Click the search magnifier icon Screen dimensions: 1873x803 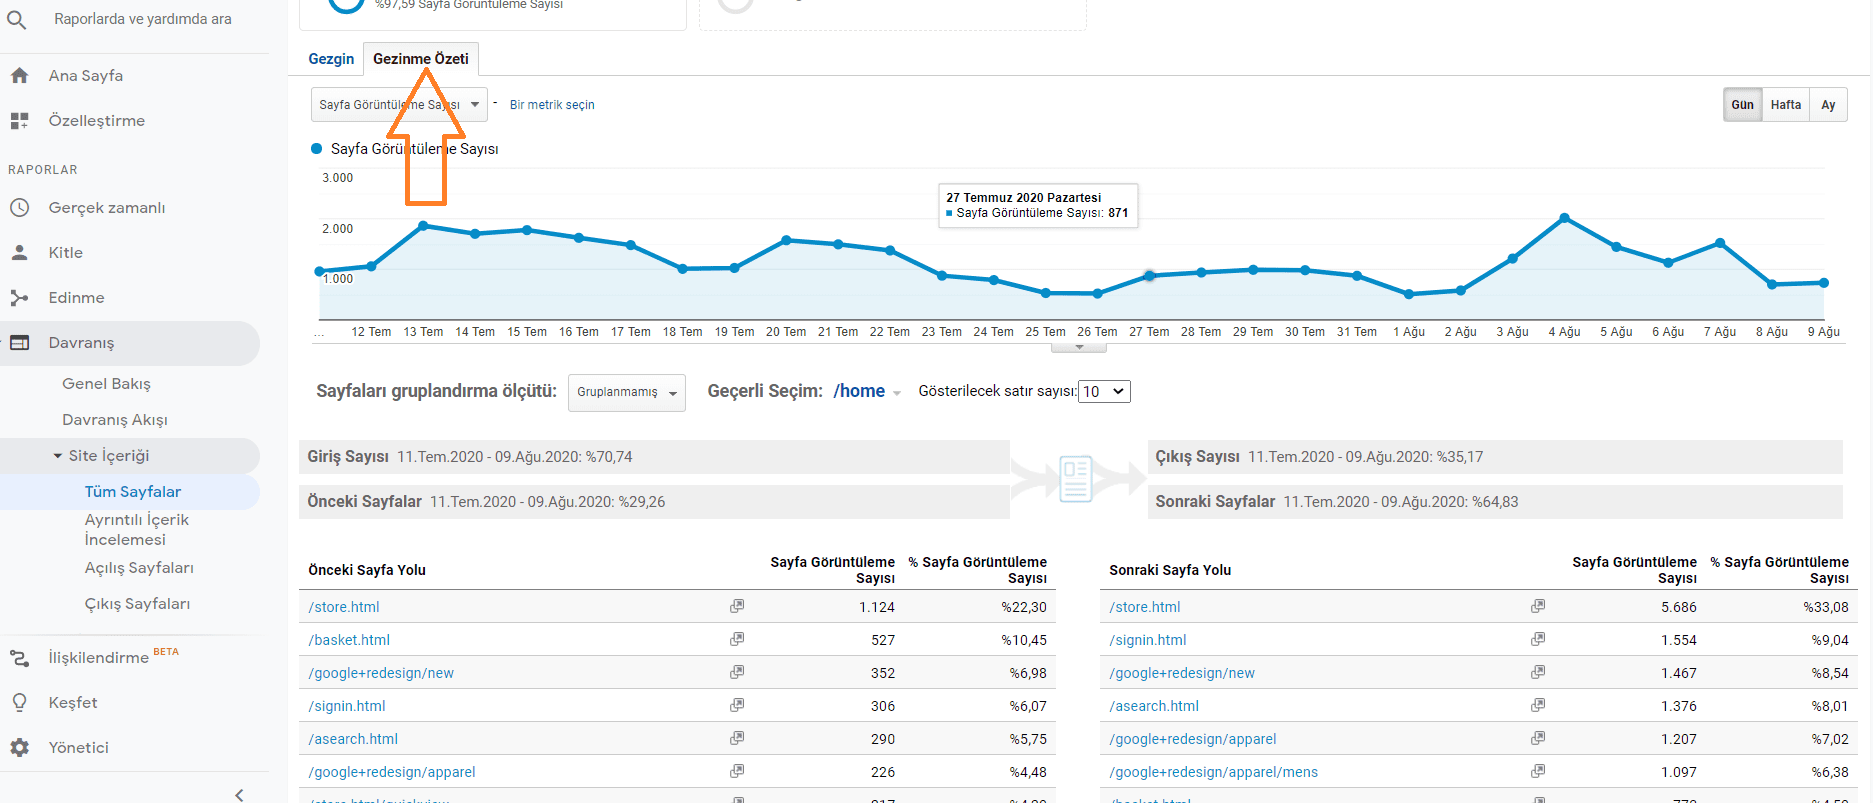tap(17, 19)
